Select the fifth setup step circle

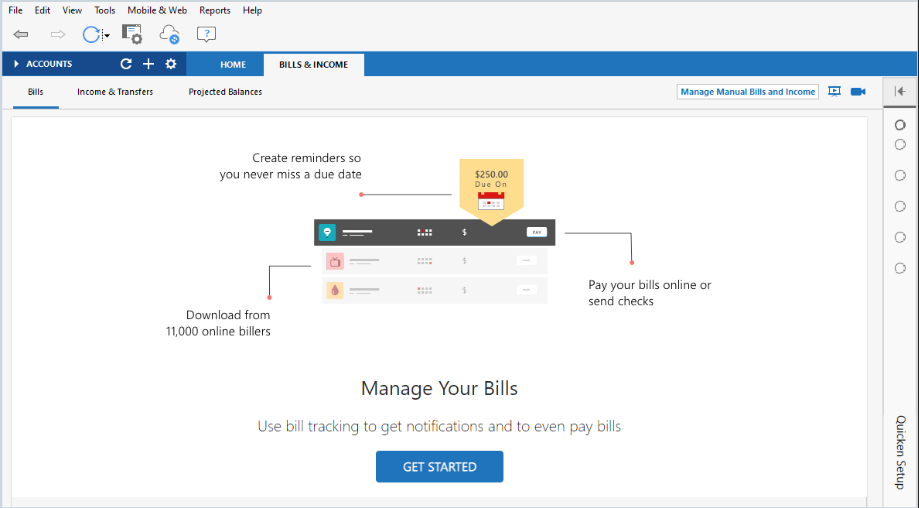coord(900,237)
